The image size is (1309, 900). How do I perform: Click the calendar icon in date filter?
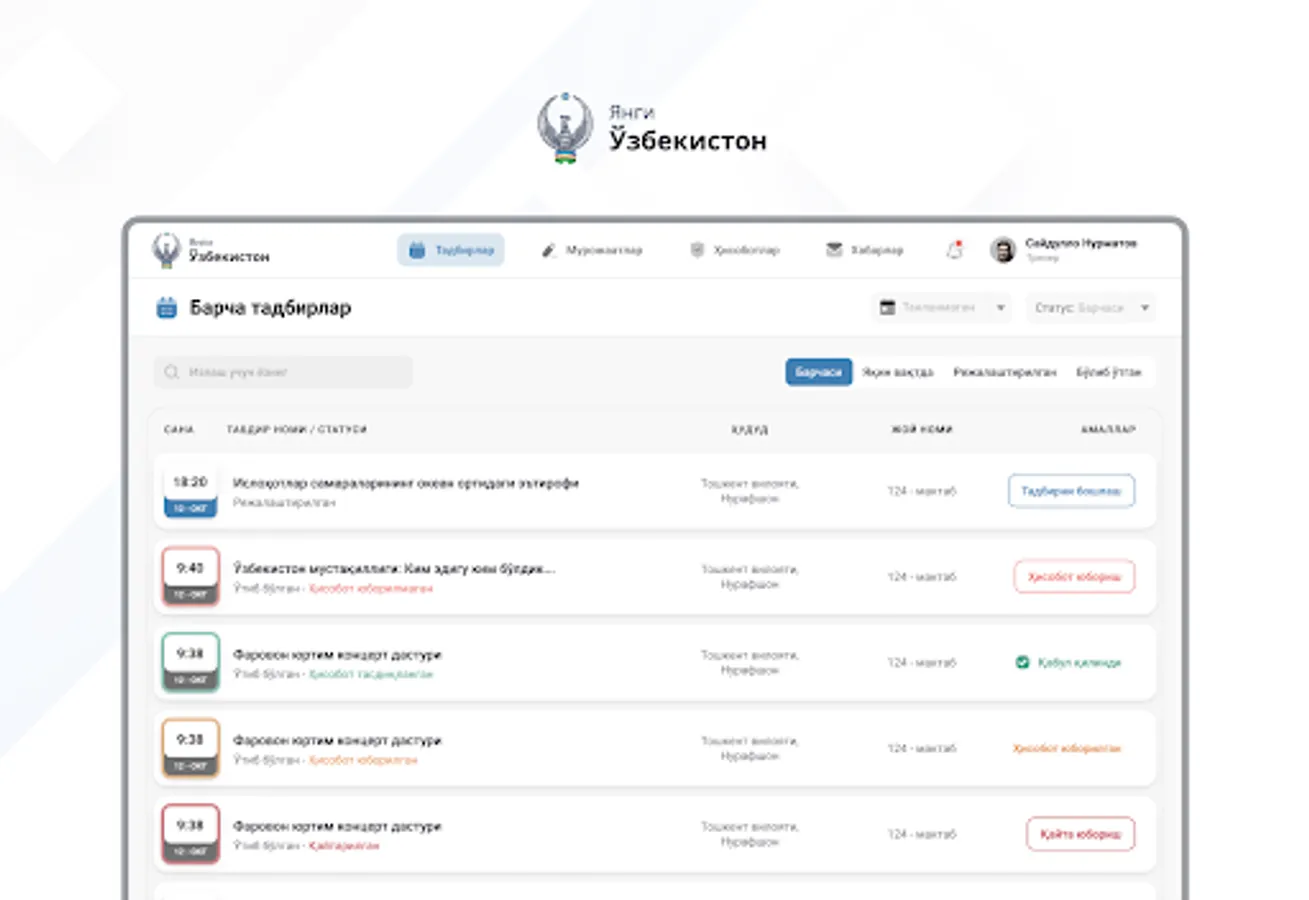(x=887, y=308)
